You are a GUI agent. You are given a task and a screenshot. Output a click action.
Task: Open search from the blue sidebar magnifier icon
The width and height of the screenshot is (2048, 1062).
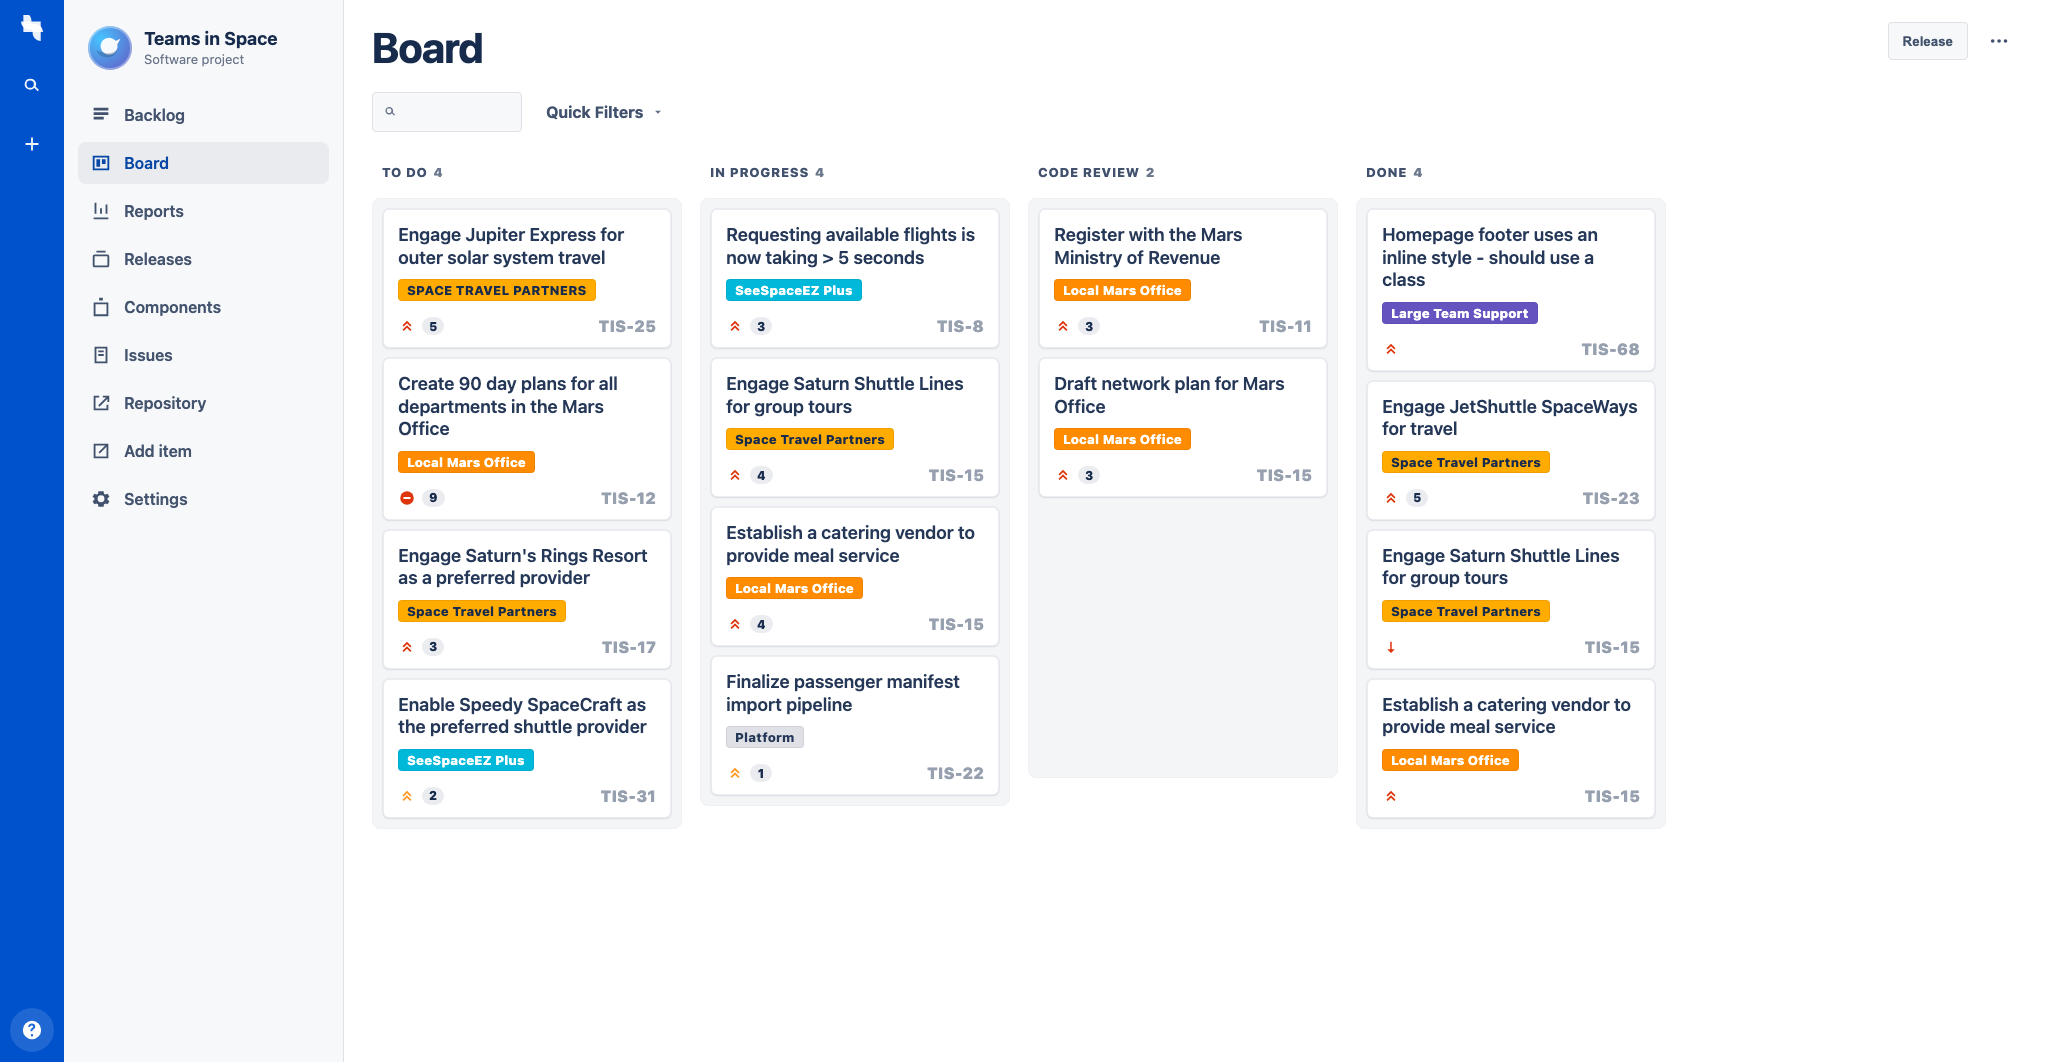click(32, 85)
